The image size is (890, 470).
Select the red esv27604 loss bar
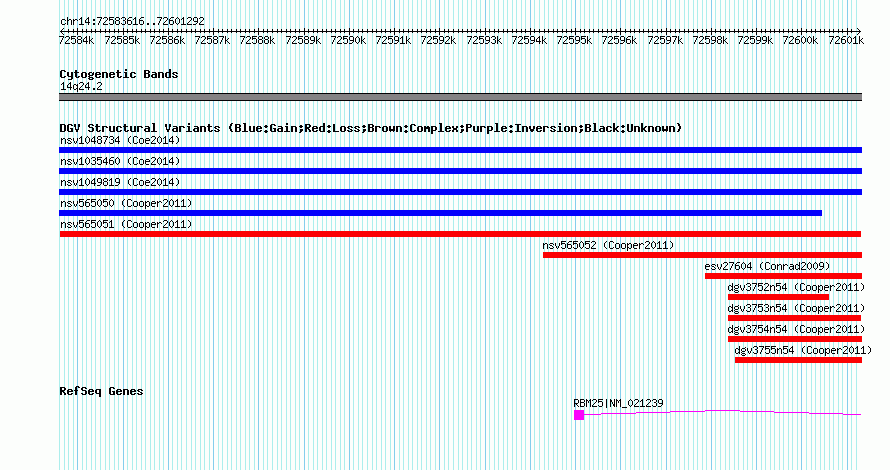point(783,276)
